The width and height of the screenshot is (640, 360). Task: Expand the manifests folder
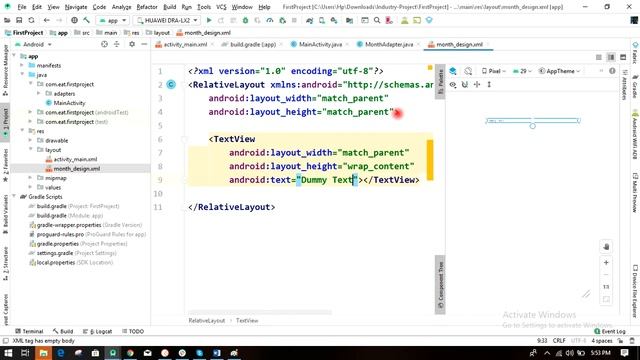22,65
